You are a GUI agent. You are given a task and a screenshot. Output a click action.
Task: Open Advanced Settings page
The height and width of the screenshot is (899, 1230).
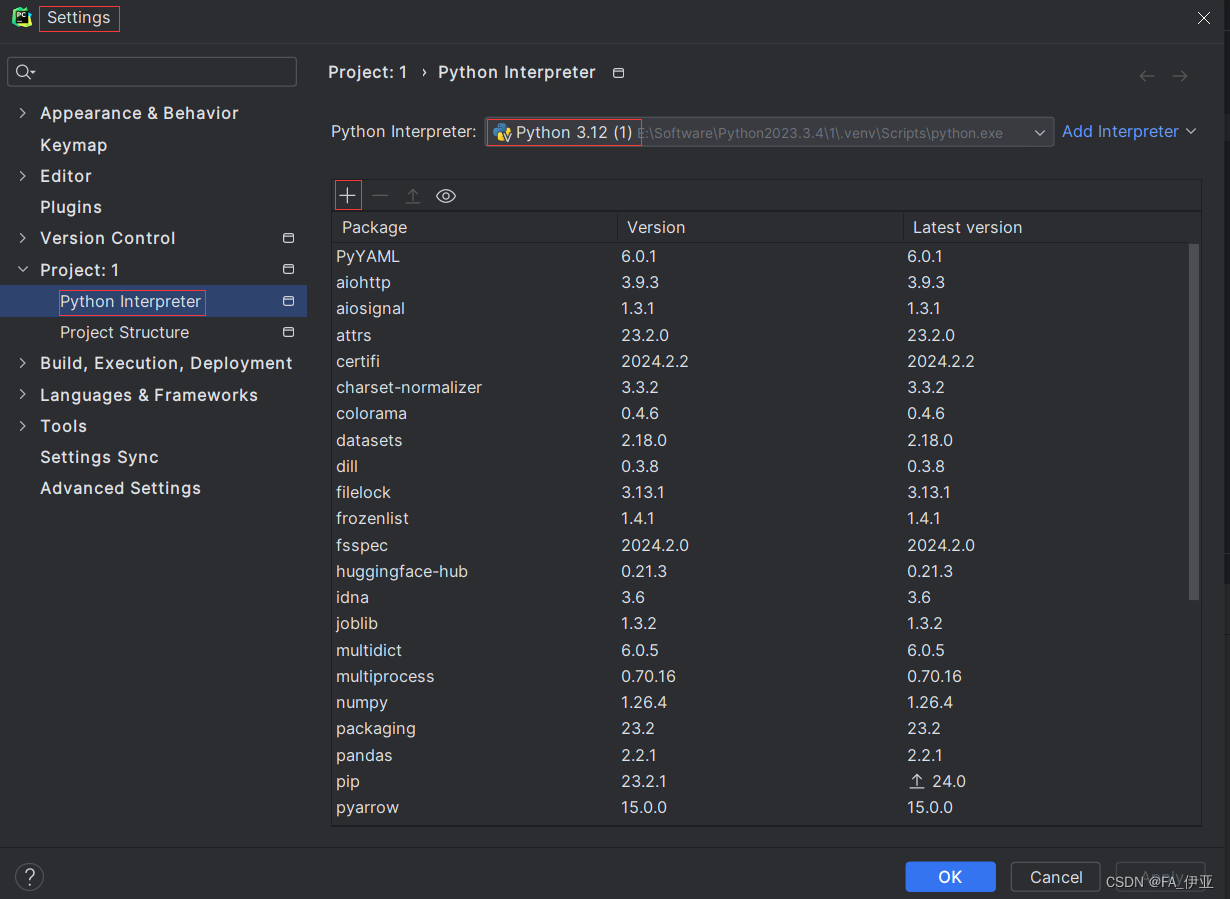pyautogui.click(x=120, y=488)
